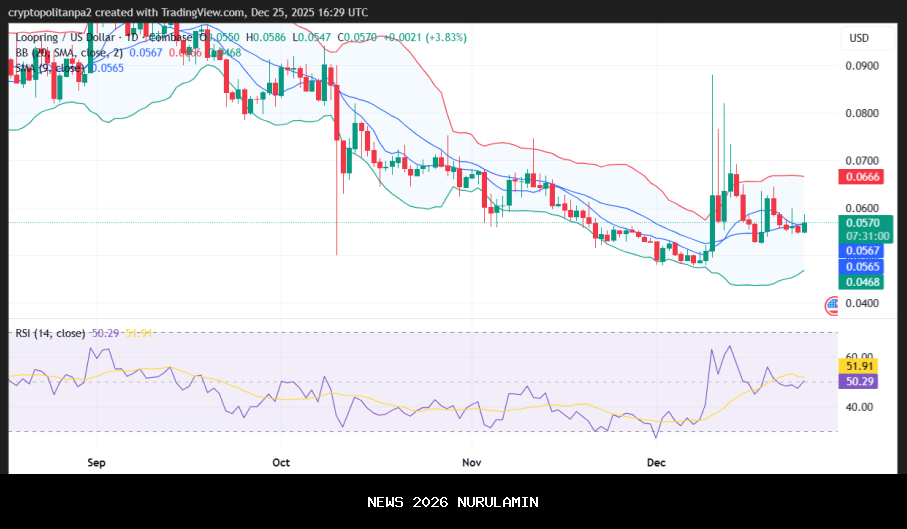Screen dimensions: 907x529
Task: Click the purple 50.29 RSI value label
Action: tap(861, 382)
